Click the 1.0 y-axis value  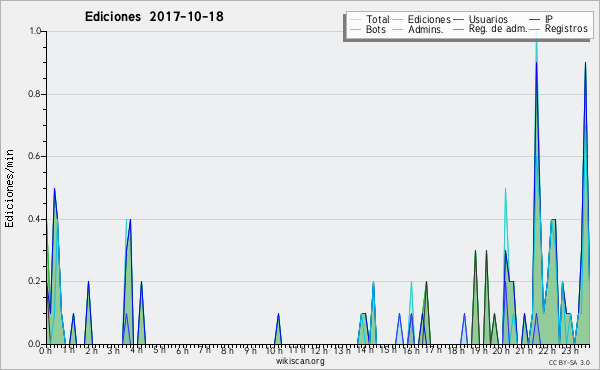(x=35, y=31)
